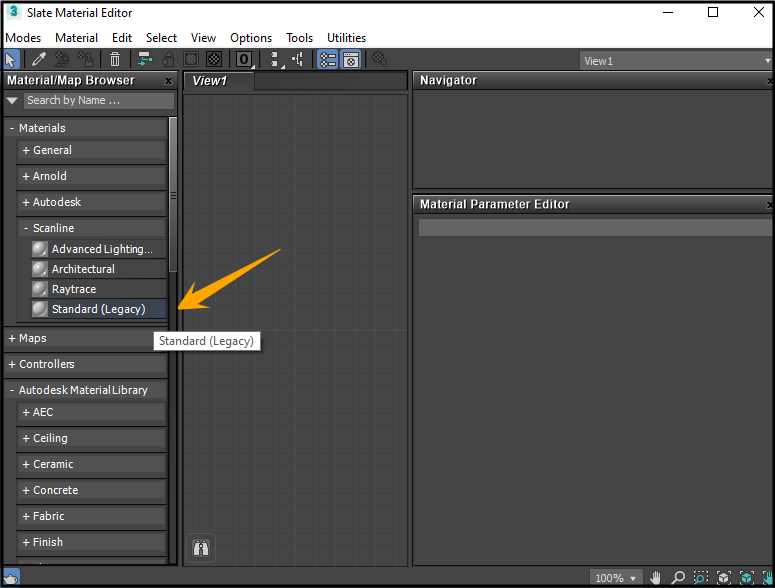Viewport: 775px width, 588px height.
Task: Toggle the Parameter Editor panel icon
Action: 351,60
